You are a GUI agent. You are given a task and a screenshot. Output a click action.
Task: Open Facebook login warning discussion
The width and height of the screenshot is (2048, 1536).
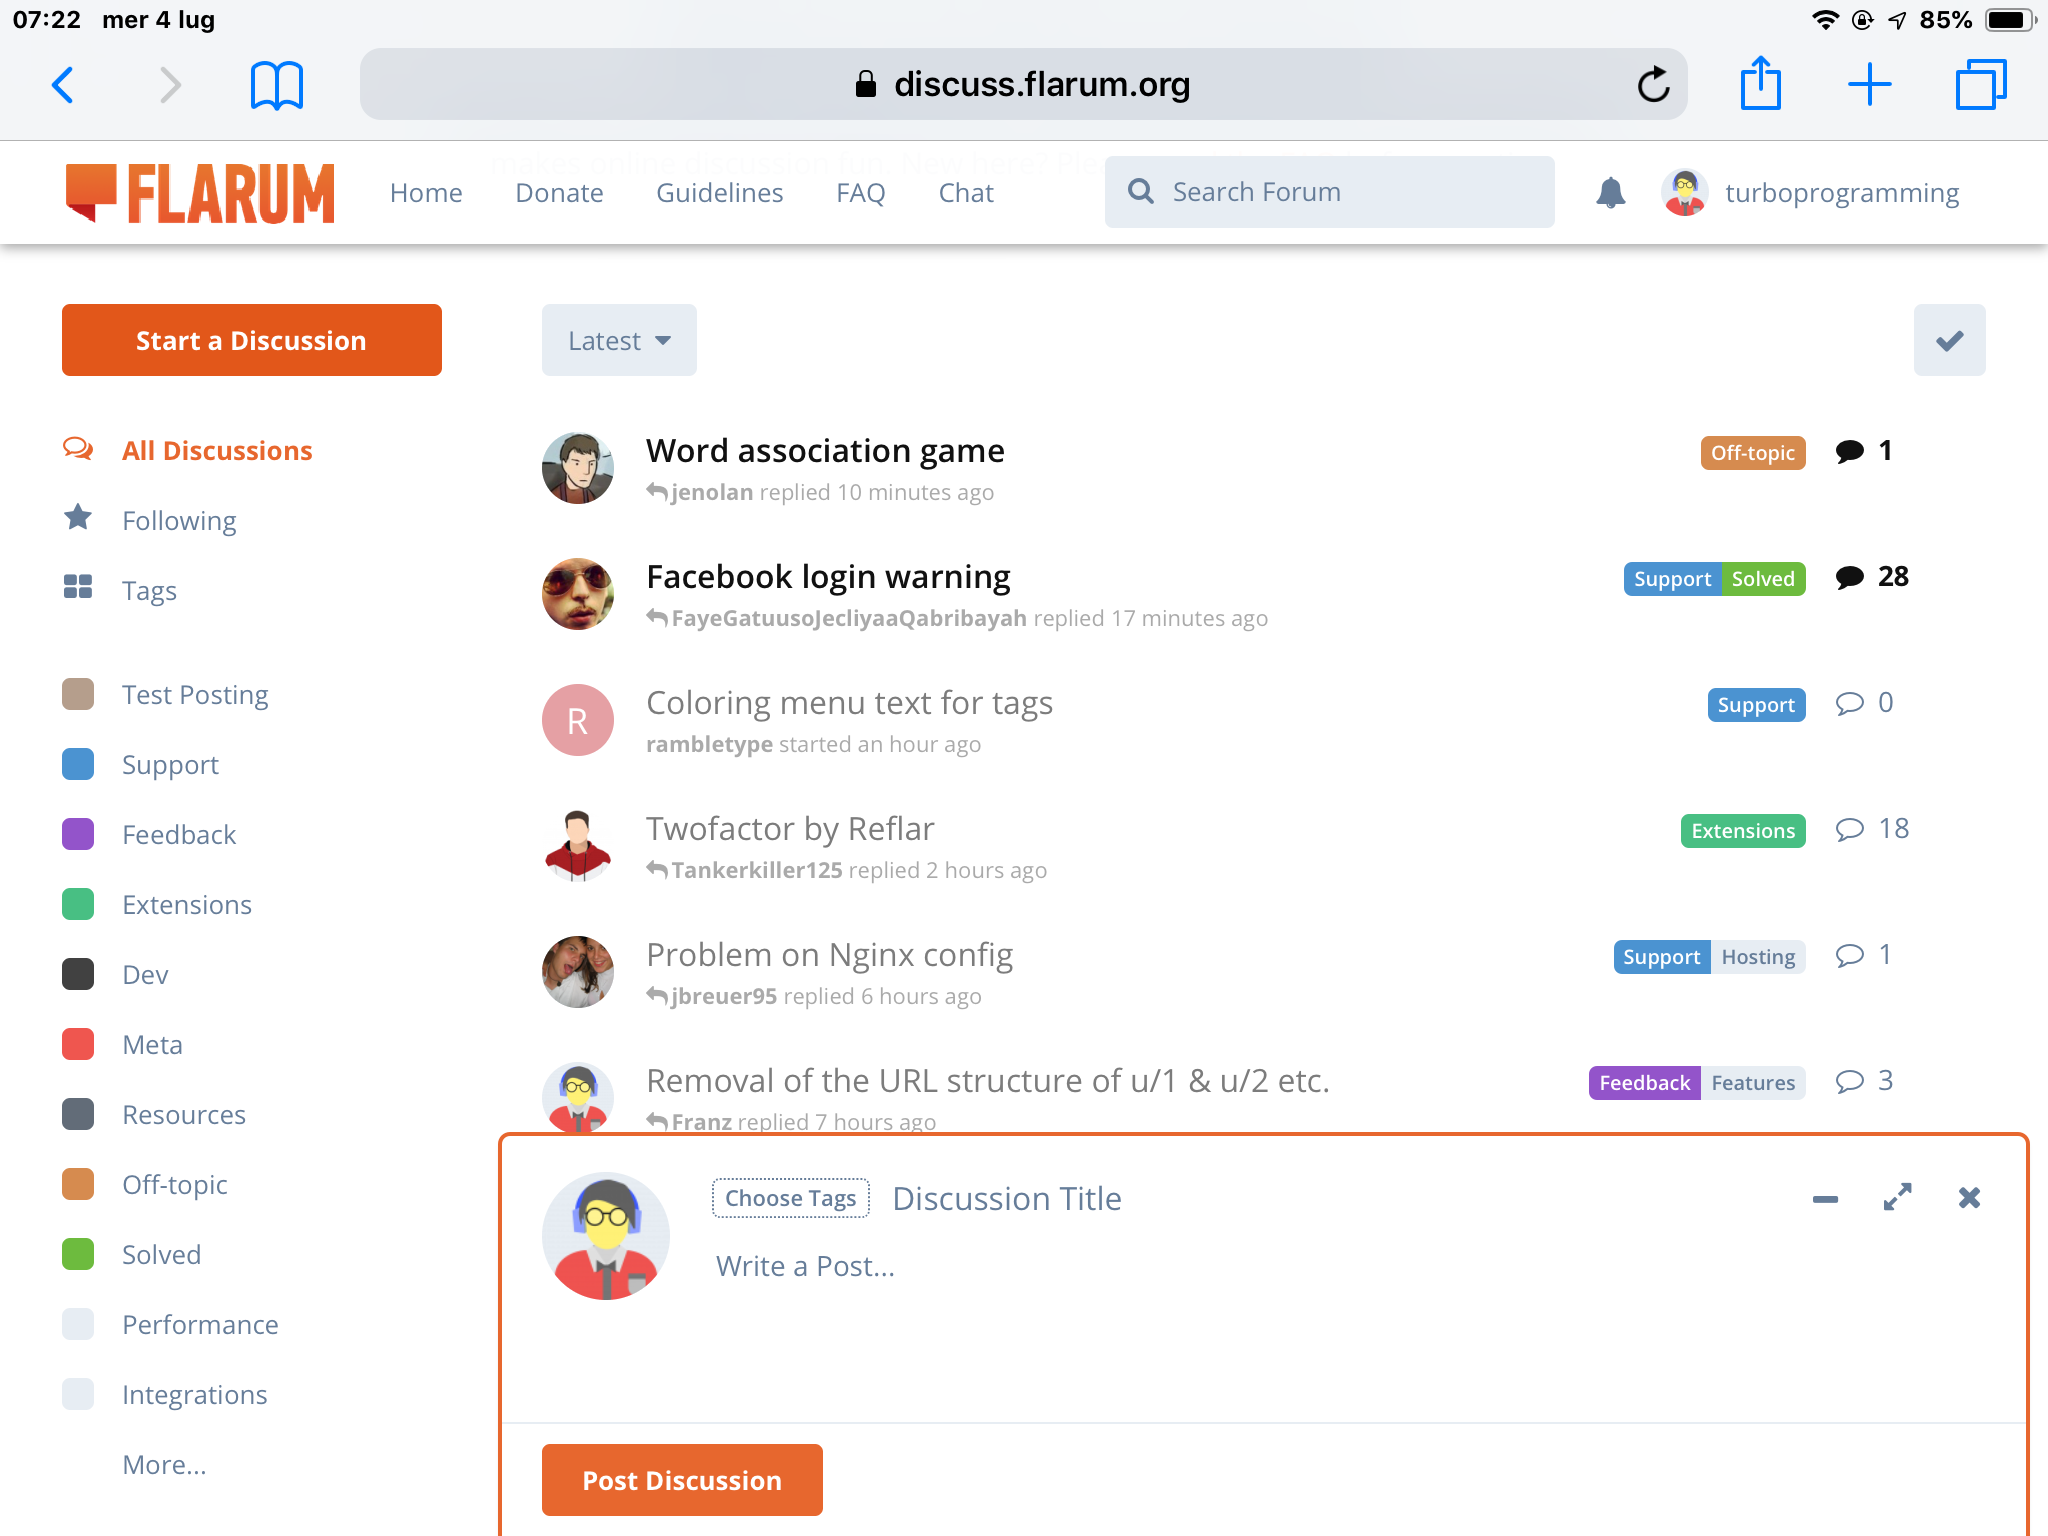(x=828, y=577)
